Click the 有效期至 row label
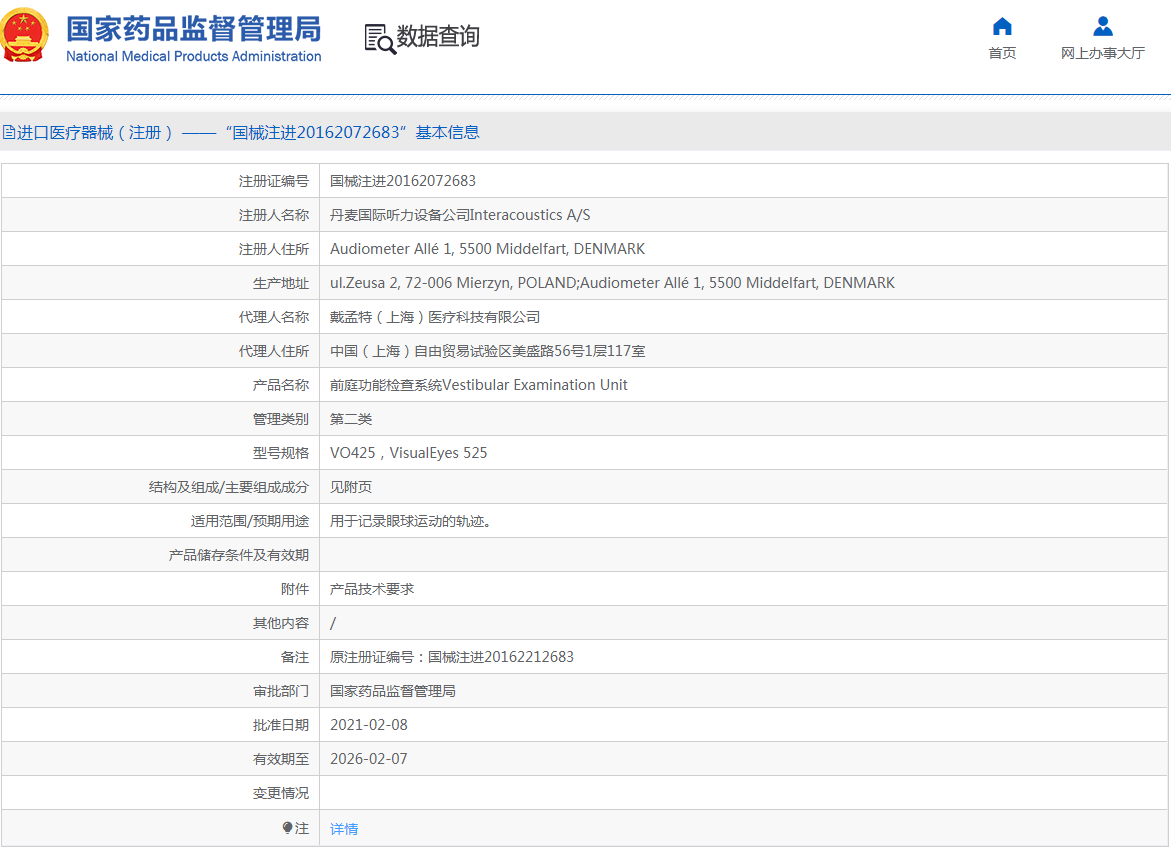1171x854 pixels. pos(281,759)
